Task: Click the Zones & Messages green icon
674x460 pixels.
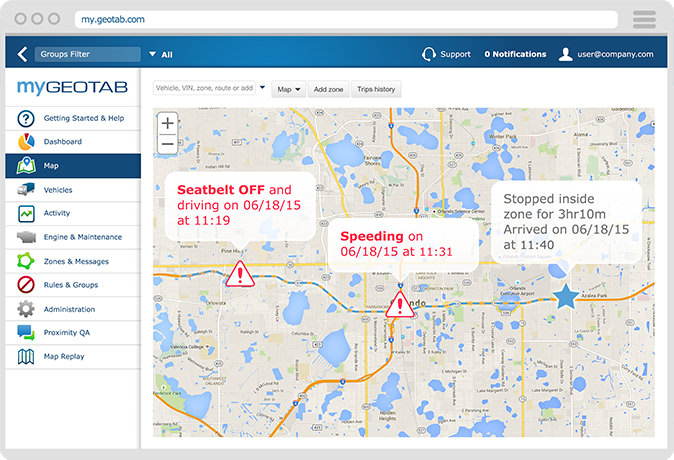Action: pyautogui.click(x=26, y=261)
